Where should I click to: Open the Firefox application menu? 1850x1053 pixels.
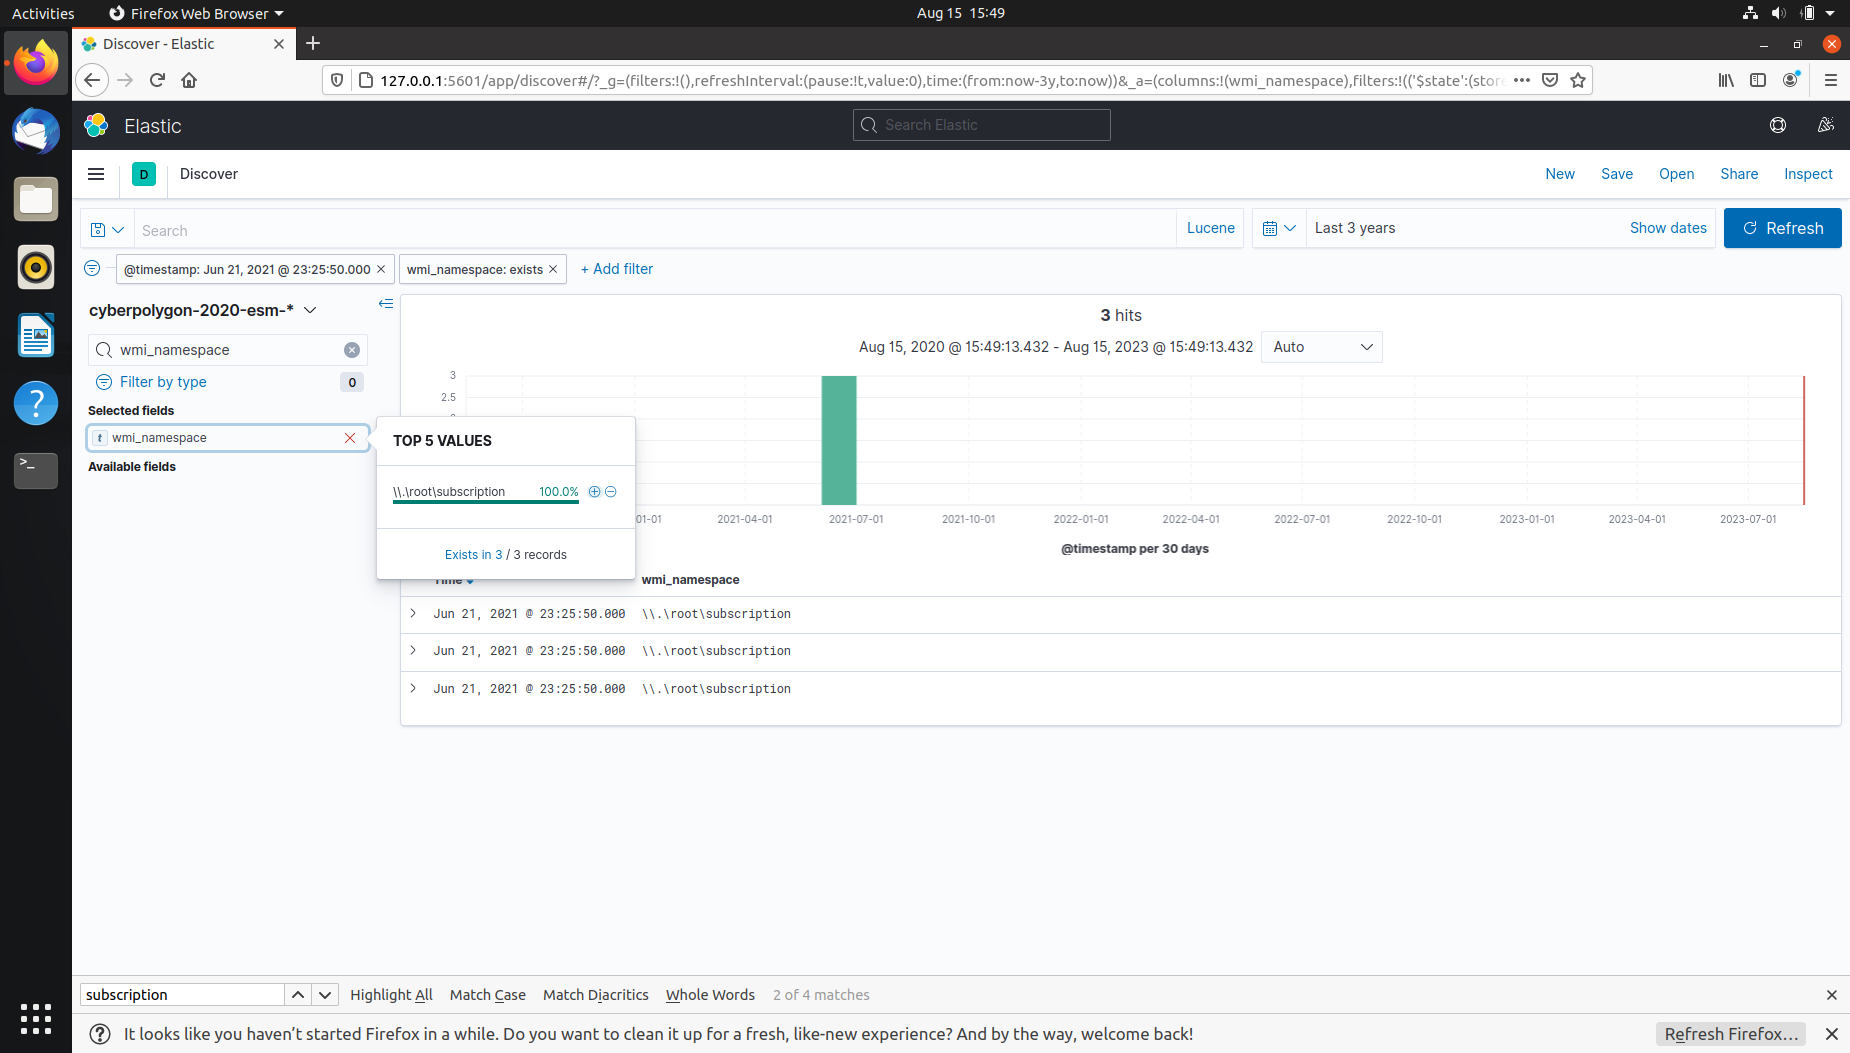[1831, 80]
